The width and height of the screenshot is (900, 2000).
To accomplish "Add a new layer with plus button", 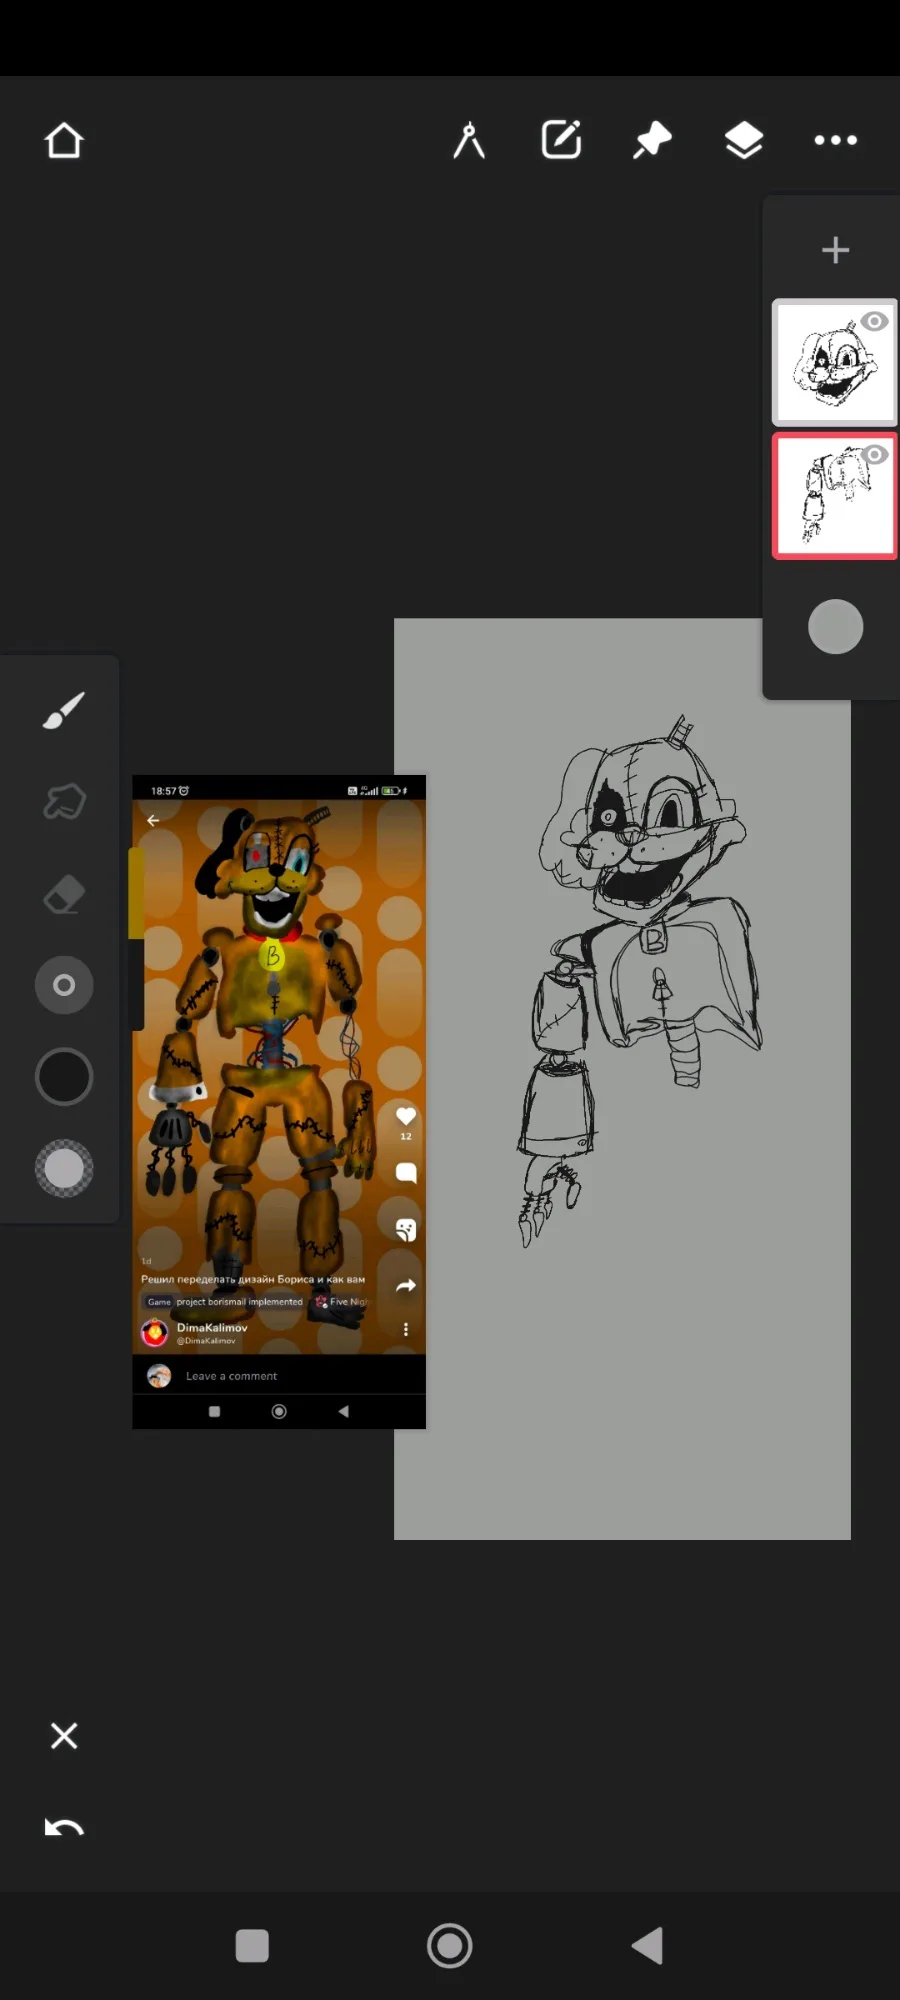I will click(x=835, y=249).
